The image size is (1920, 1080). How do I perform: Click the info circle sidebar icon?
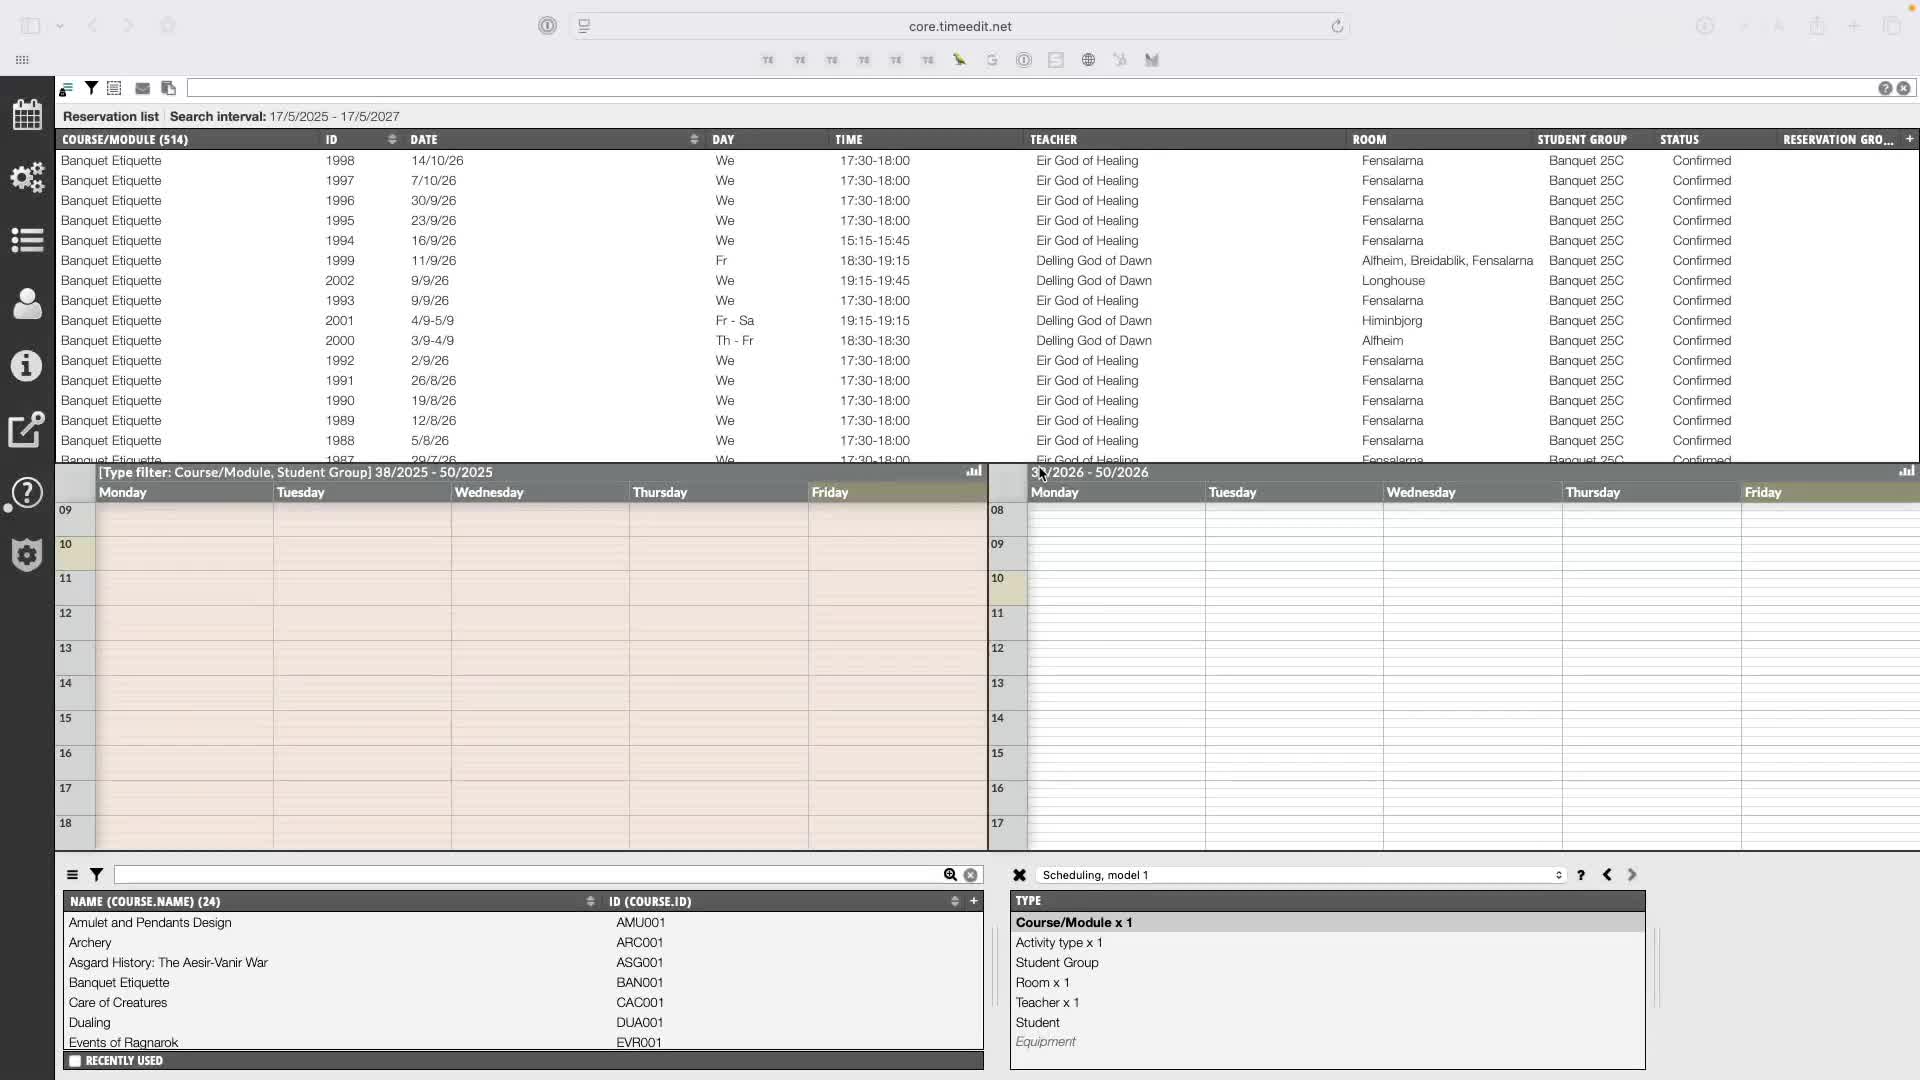click(x=27, y=366)
